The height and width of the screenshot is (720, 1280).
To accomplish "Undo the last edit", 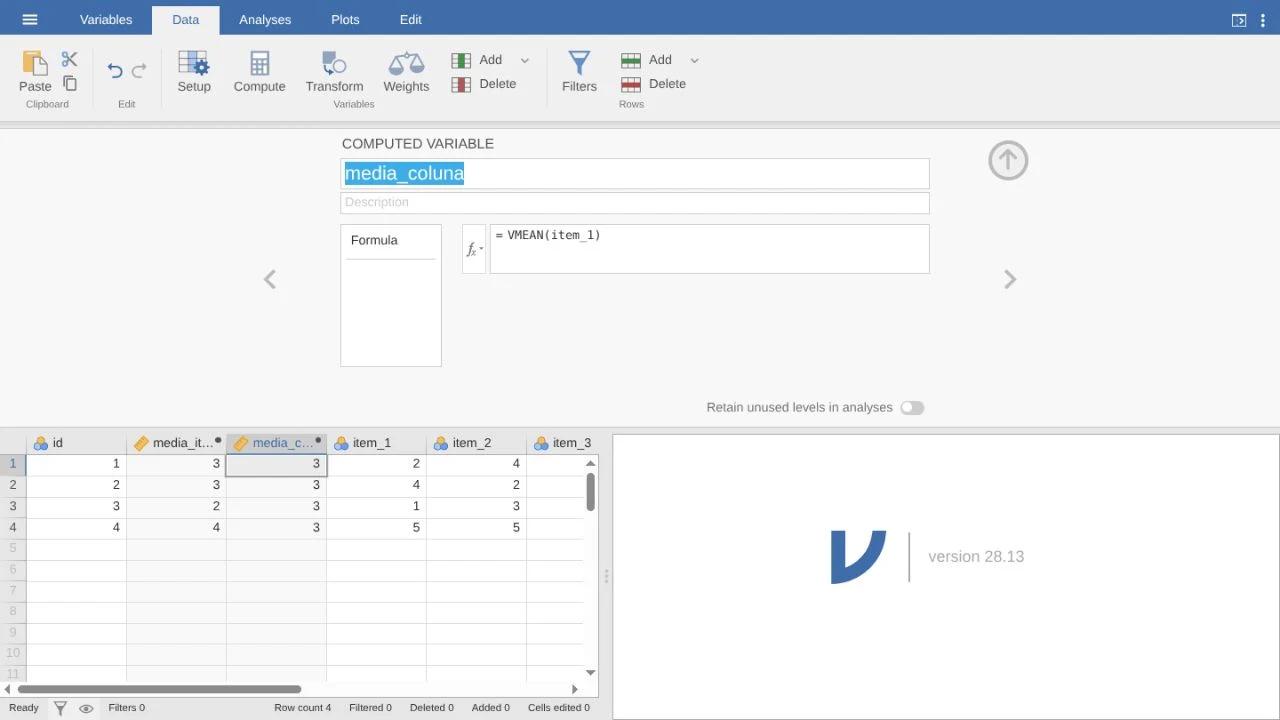I will point(114,70).
